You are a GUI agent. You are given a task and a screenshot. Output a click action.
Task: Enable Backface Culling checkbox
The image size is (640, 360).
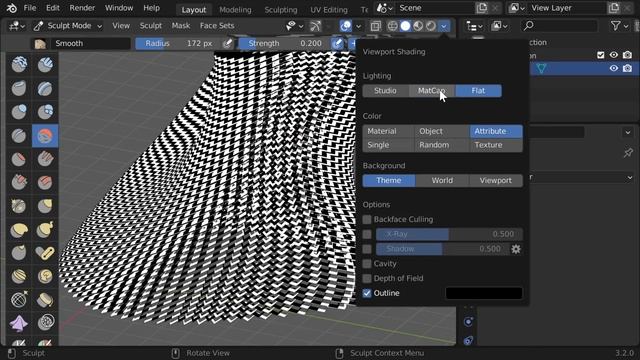tap(367, 220)
